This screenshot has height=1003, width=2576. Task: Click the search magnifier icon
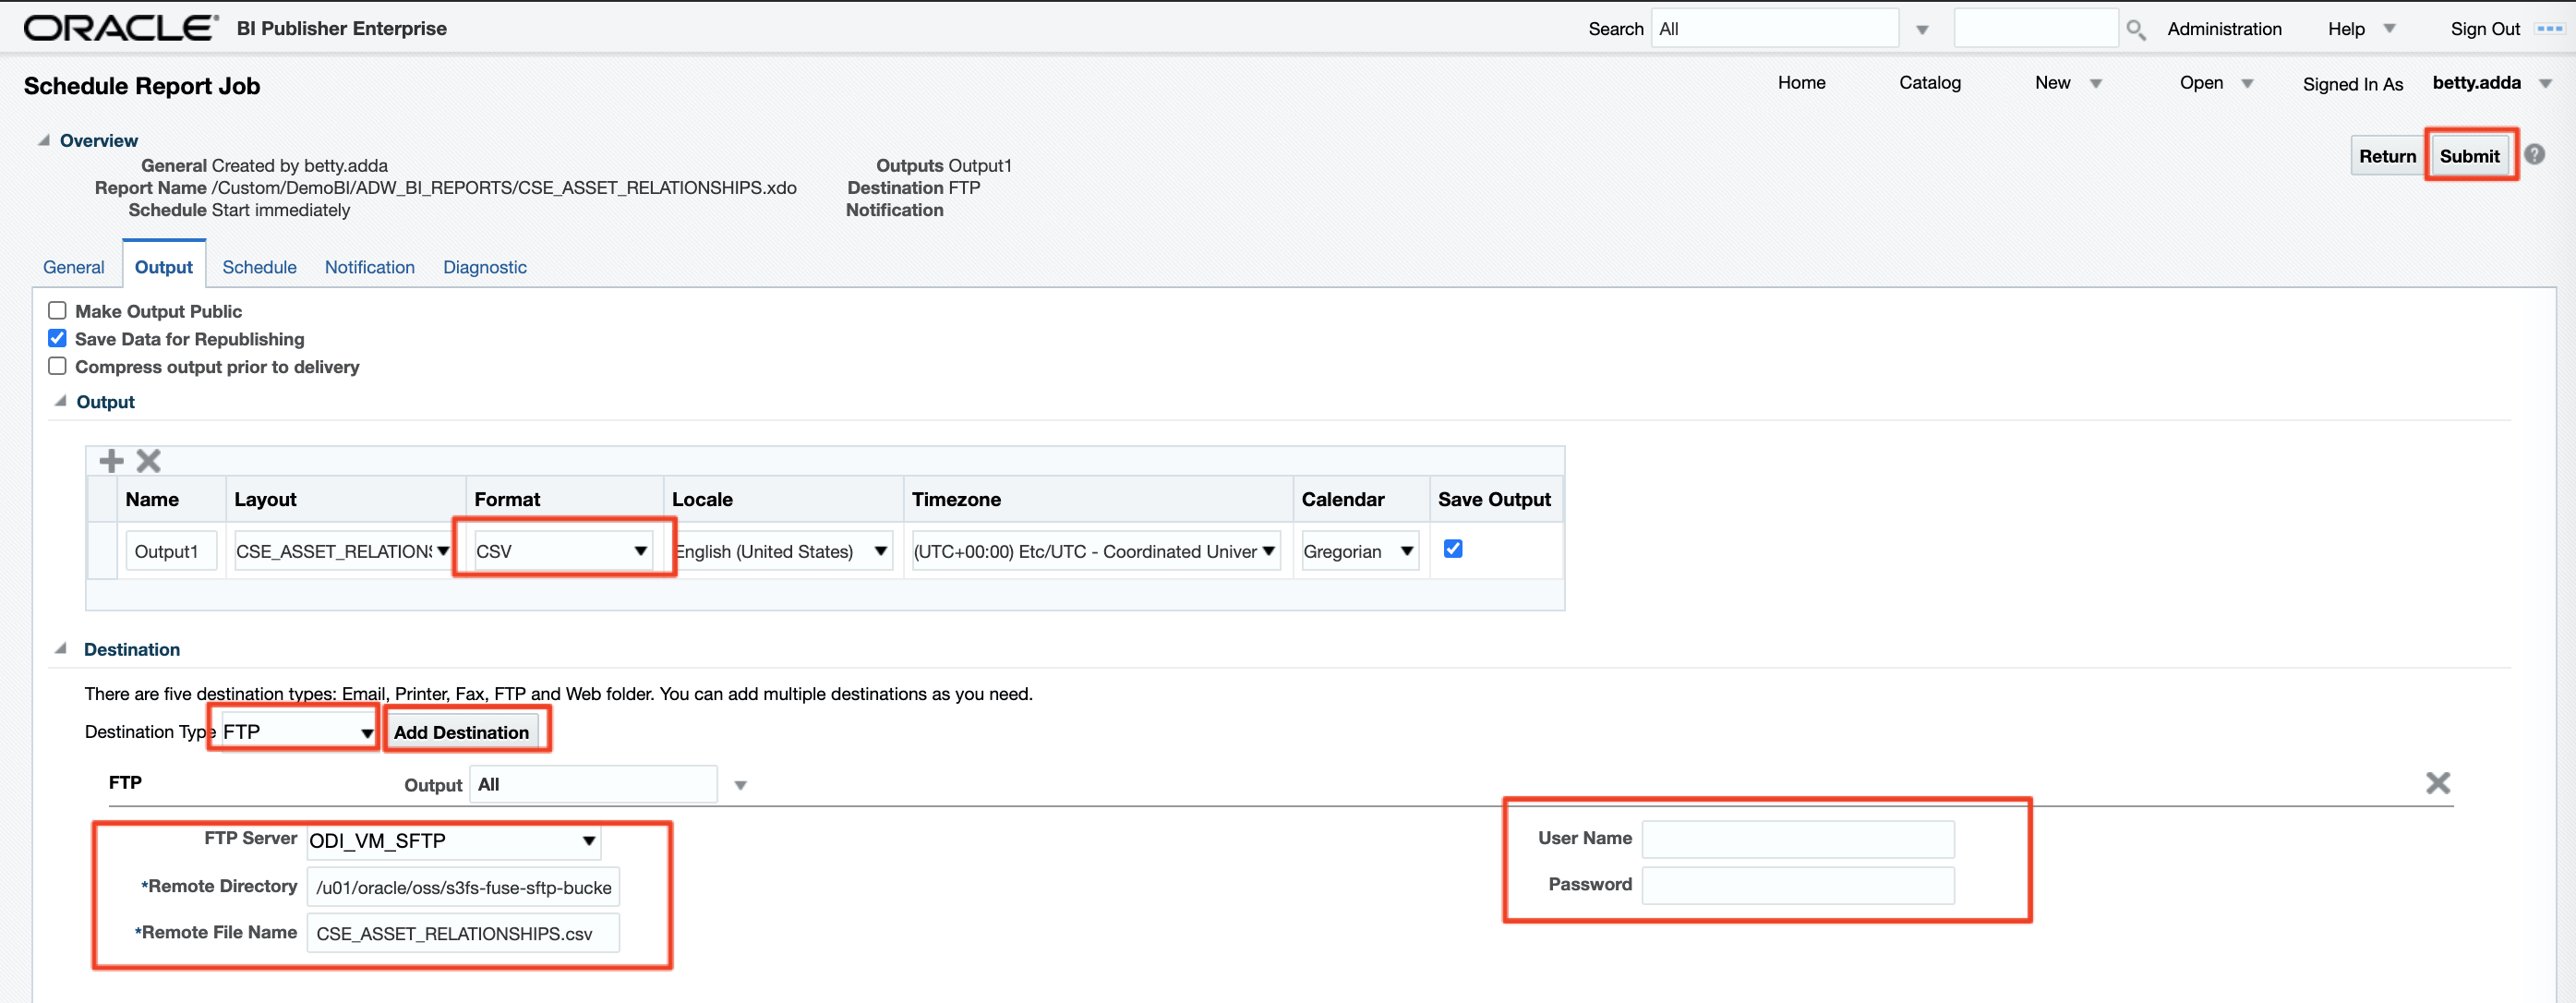tap(2135, 30)
